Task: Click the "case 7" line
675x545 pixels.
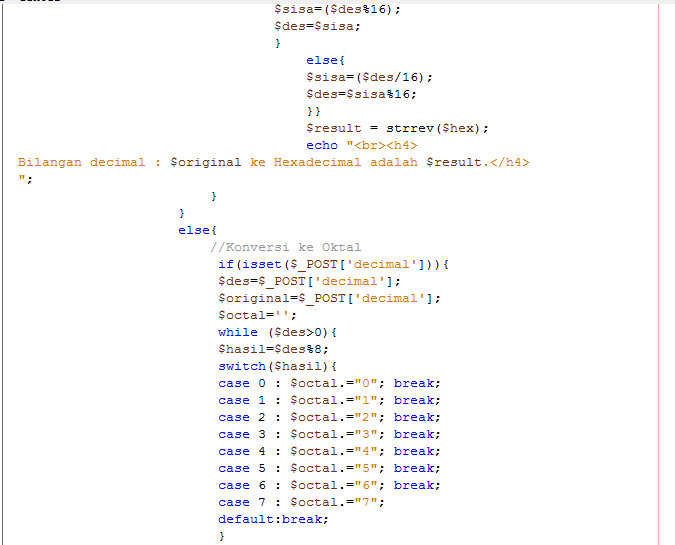Action: tap(301, 502)
